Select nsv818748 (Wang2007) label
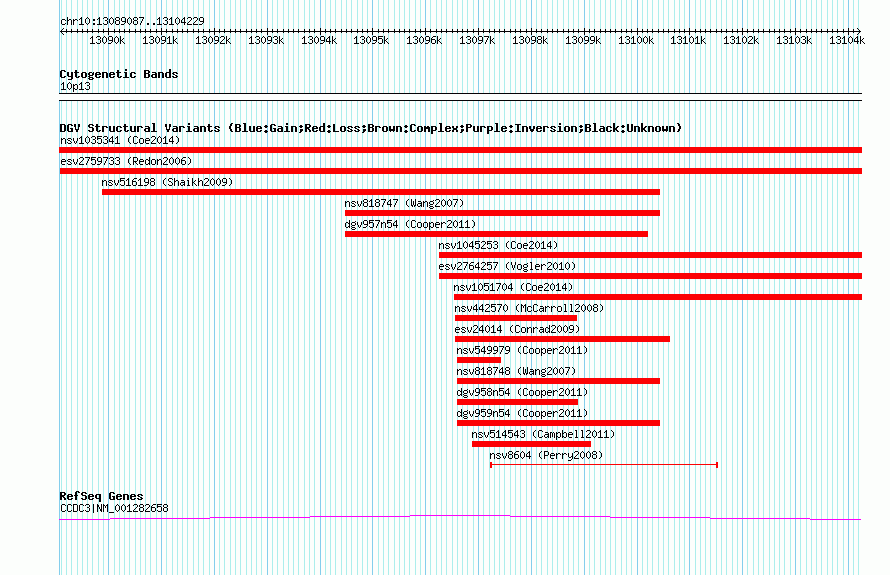 (x=517, y=371)
